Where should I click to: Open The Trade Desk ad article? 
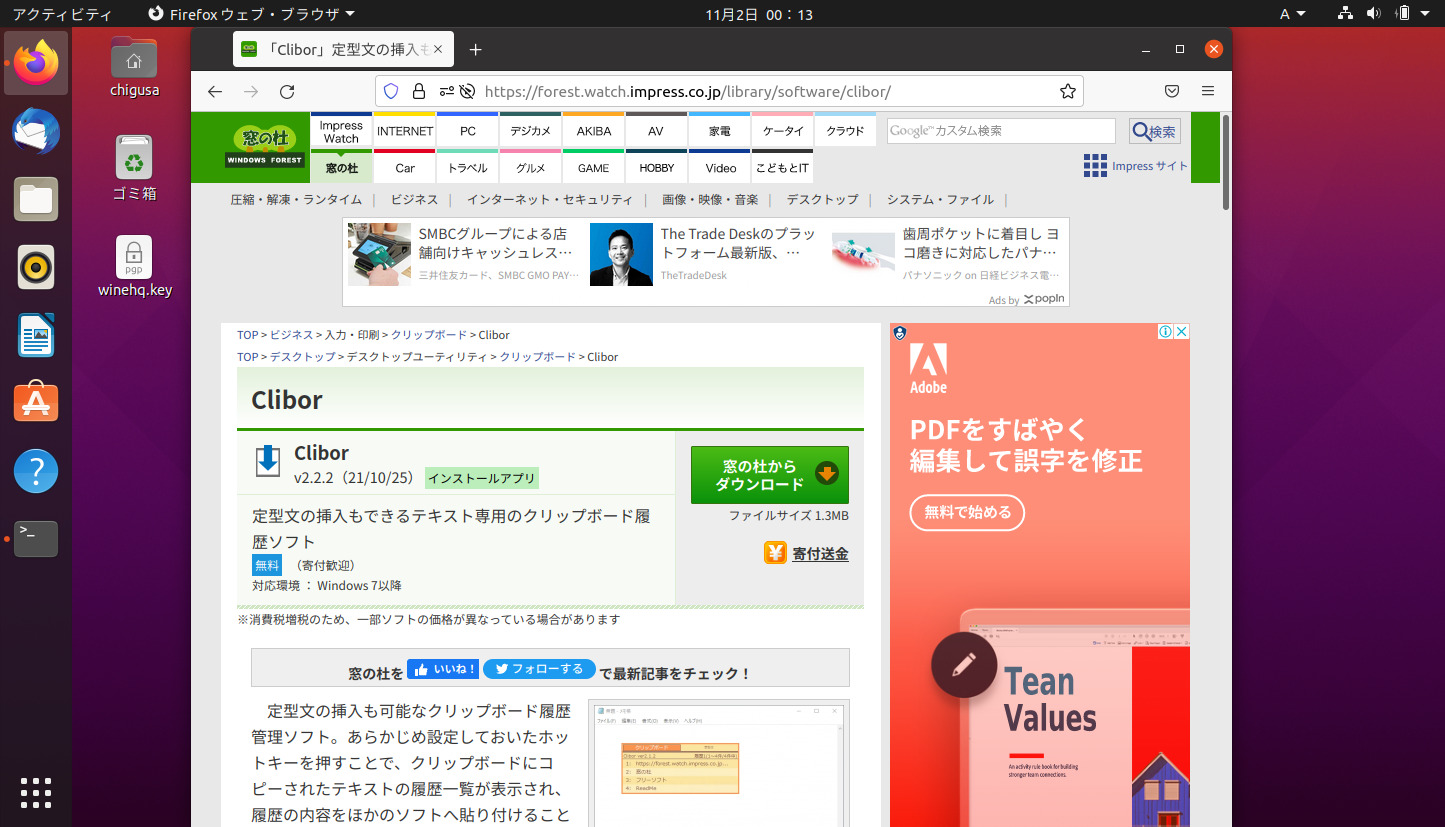point(704,254)
